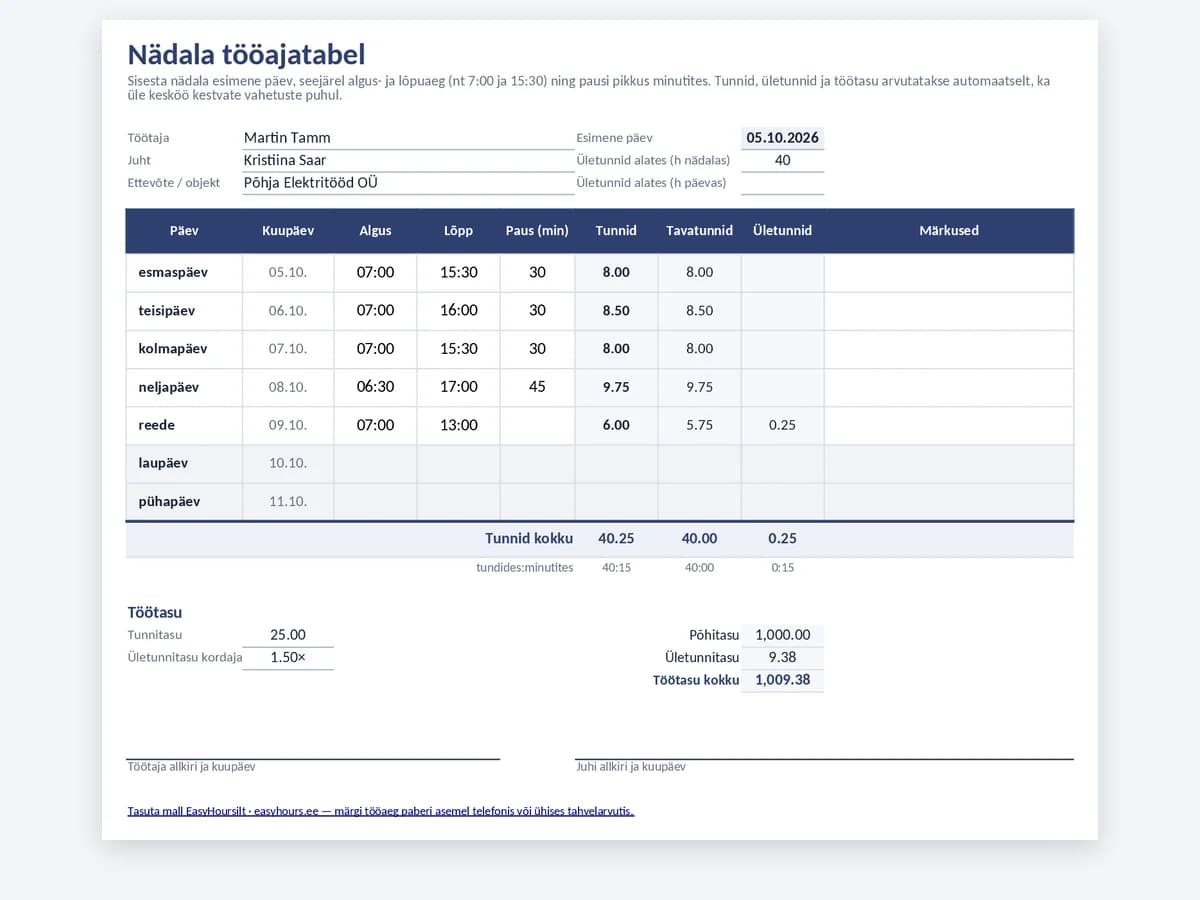Click the Märkused column header

tap(949, 231)
